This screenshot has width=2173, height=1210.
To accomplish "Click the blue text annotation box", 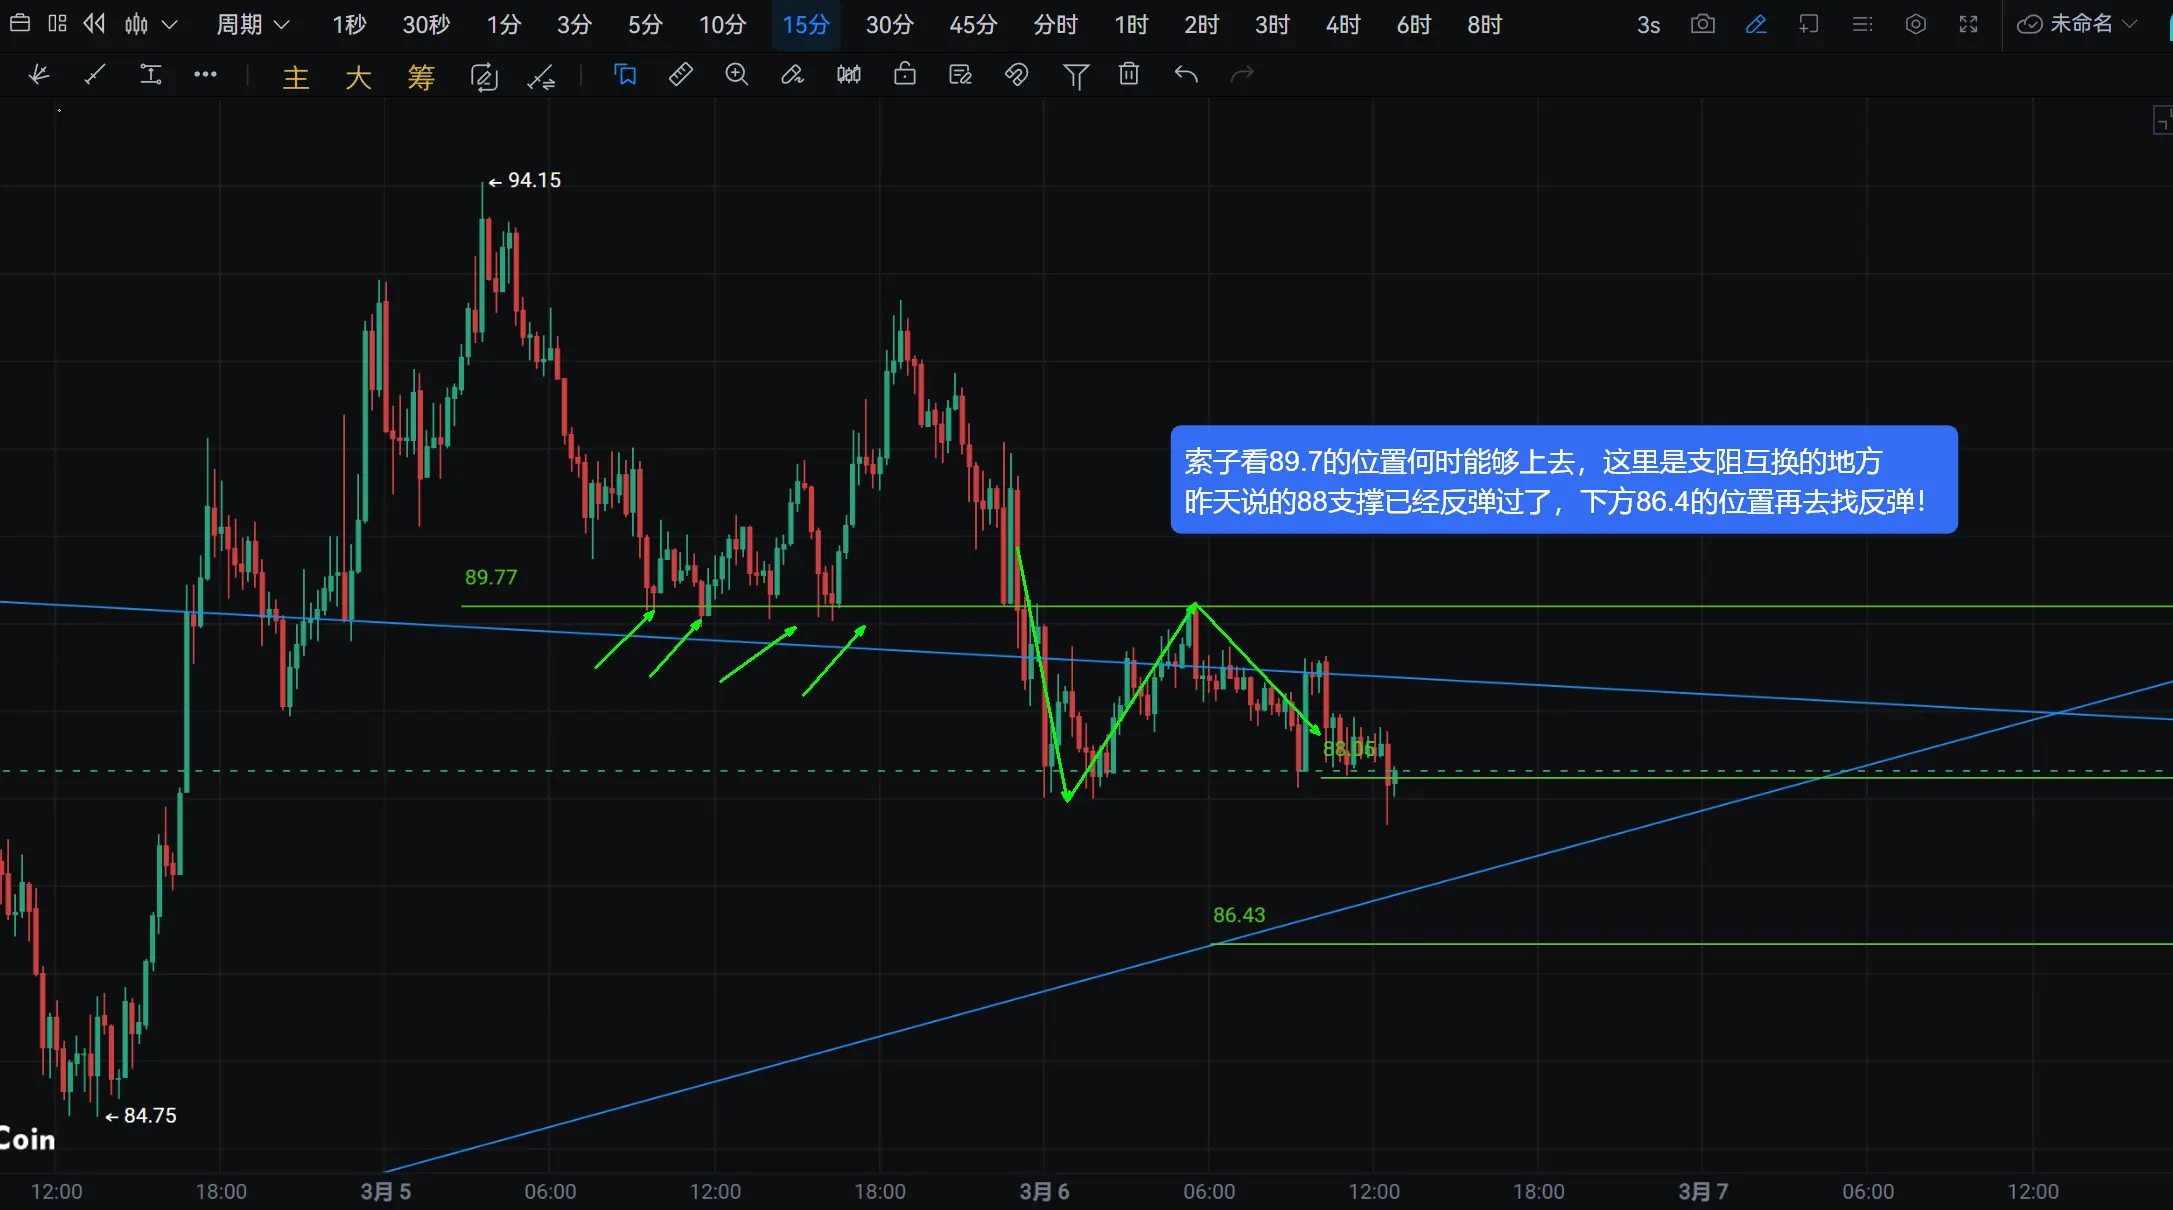I will [1563, 480].
